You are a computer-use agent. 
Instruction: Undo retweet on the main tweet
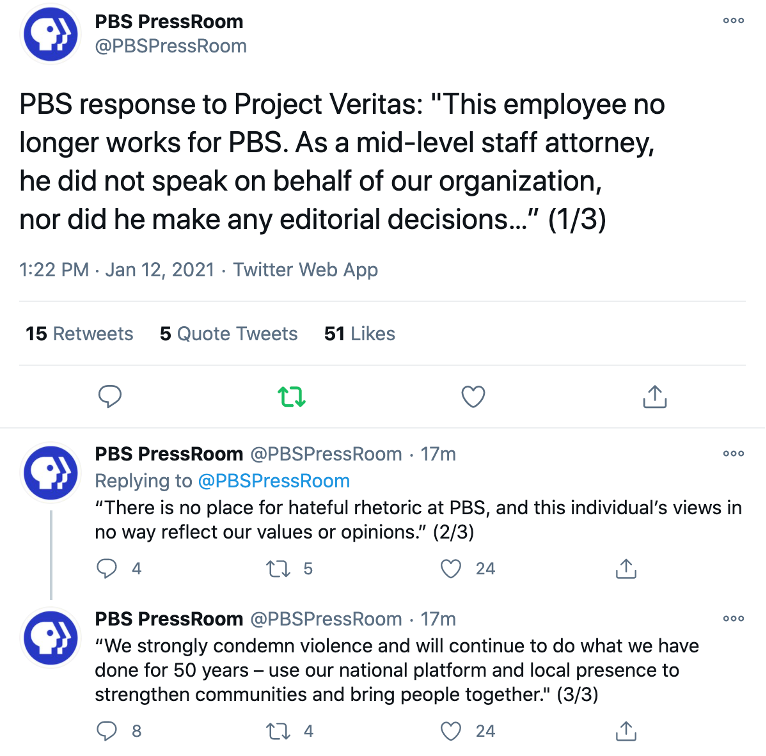[x=292, y=397]
